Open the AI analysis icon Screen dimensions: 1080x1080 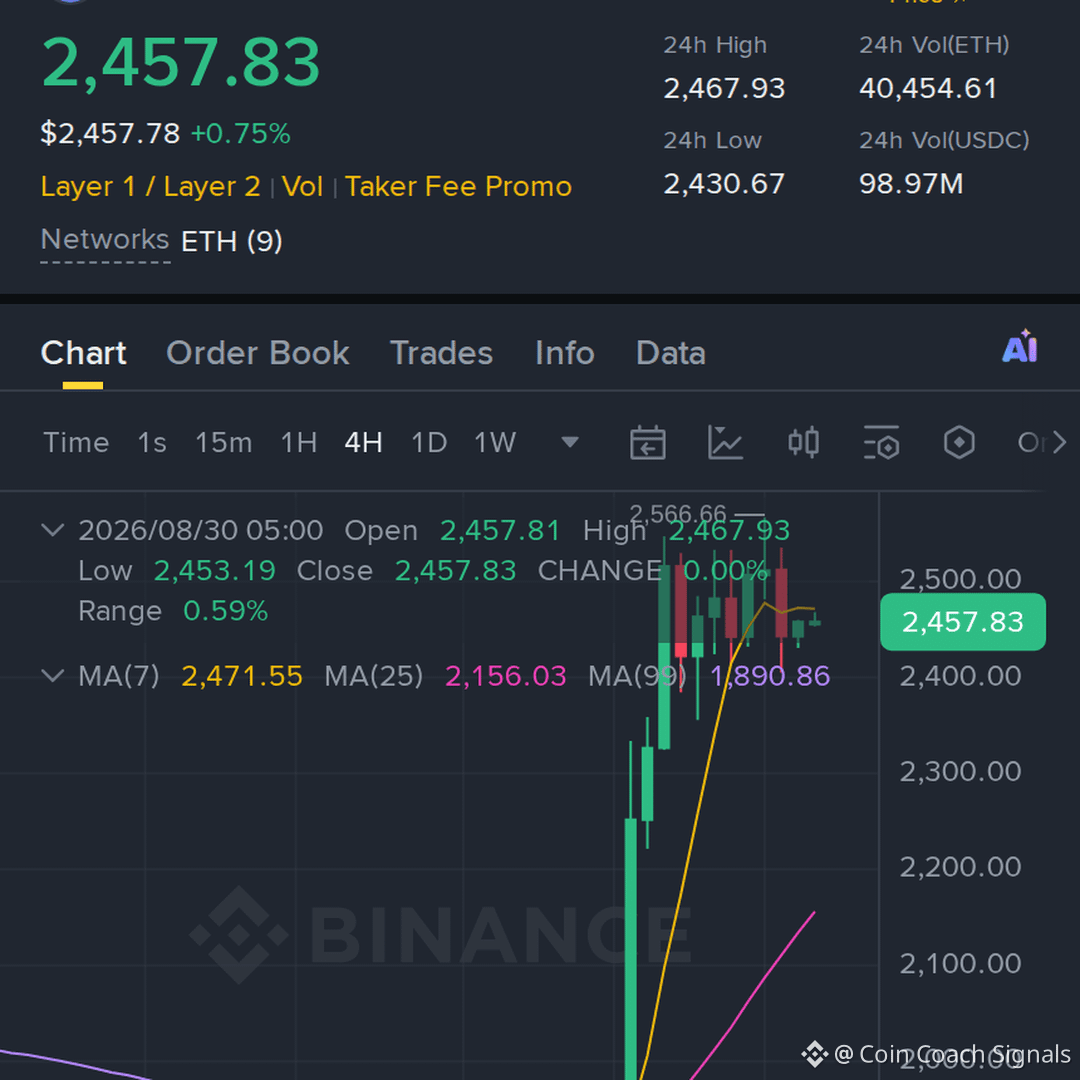(1019, 346)
